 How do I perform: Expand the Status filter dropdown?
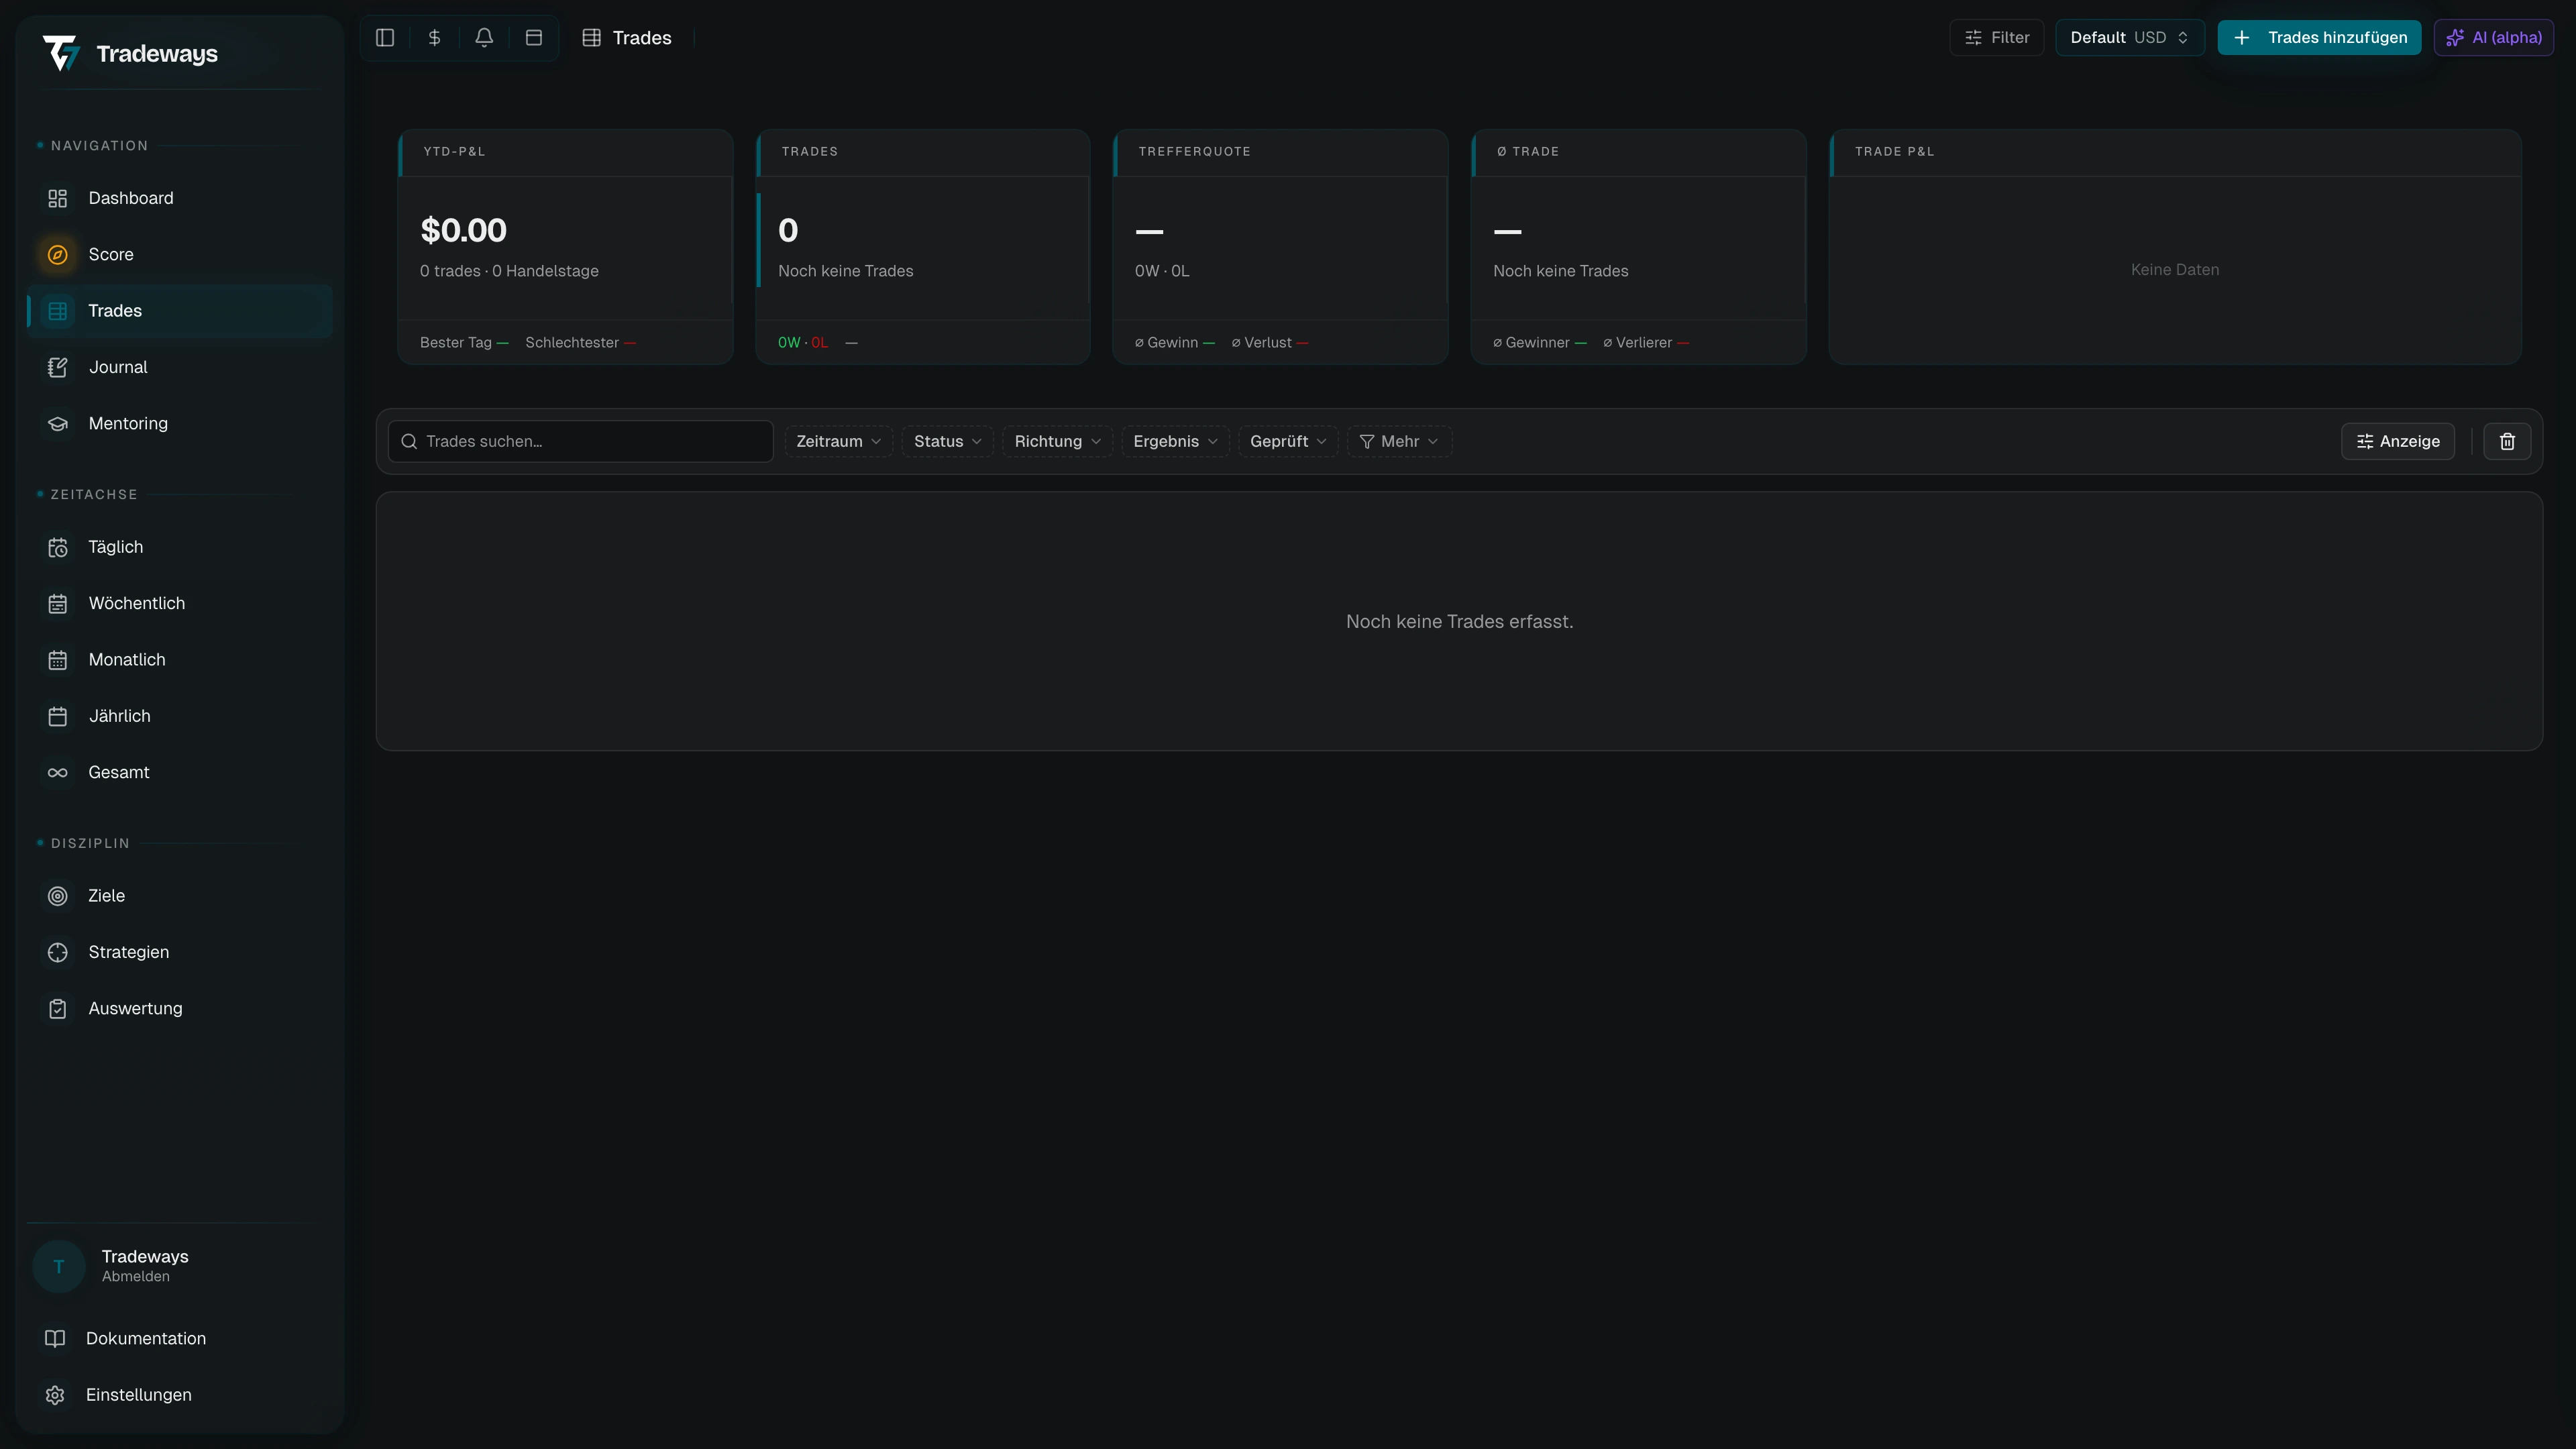click(x=947, y=441)
